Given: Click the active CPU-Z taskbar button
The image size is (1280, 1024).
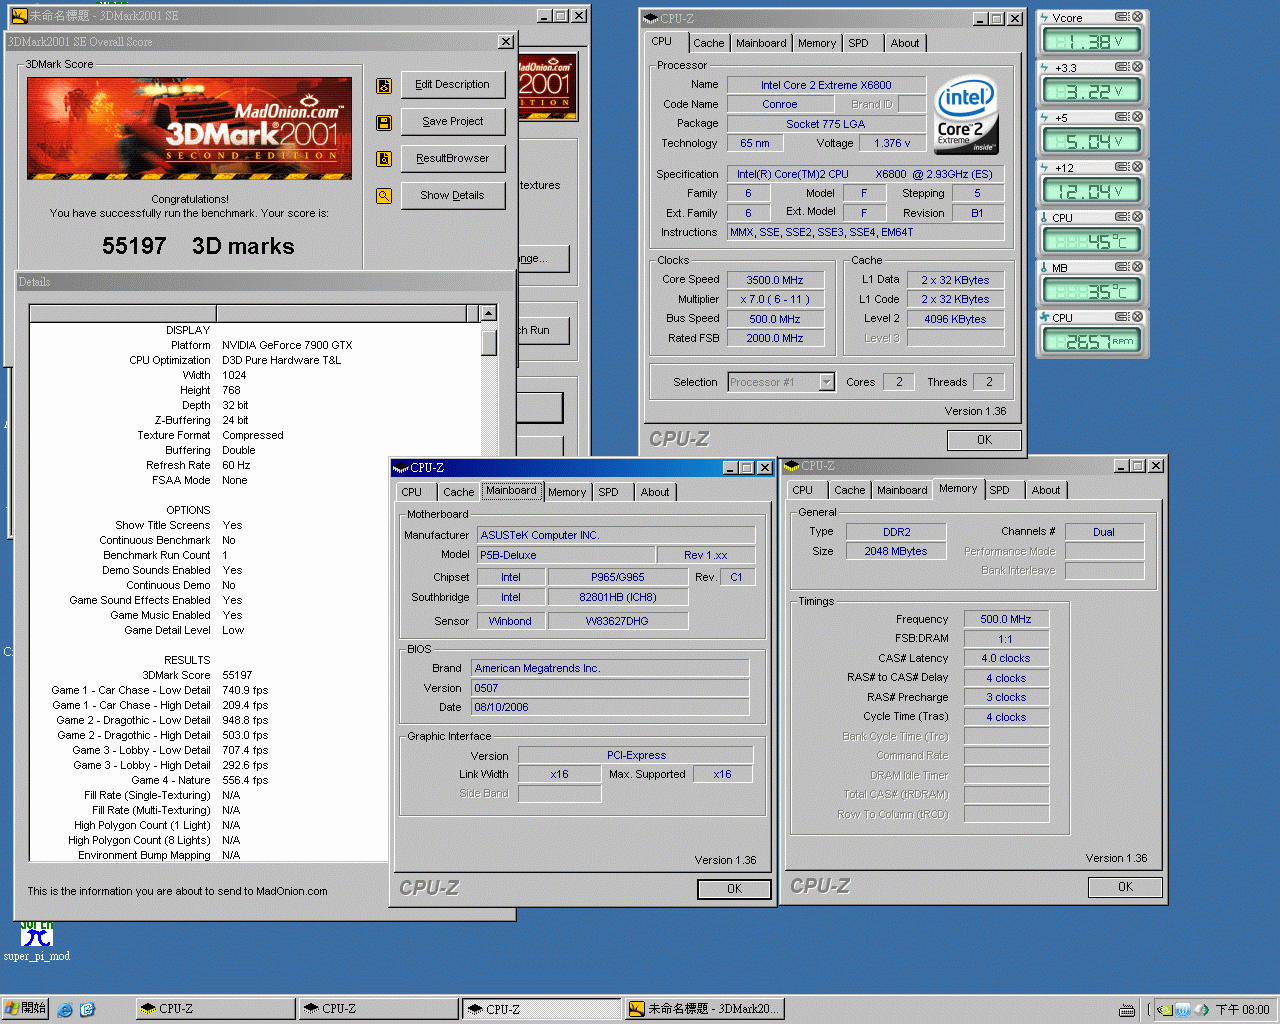Looking at the screenshot, I should [541, 1009].
